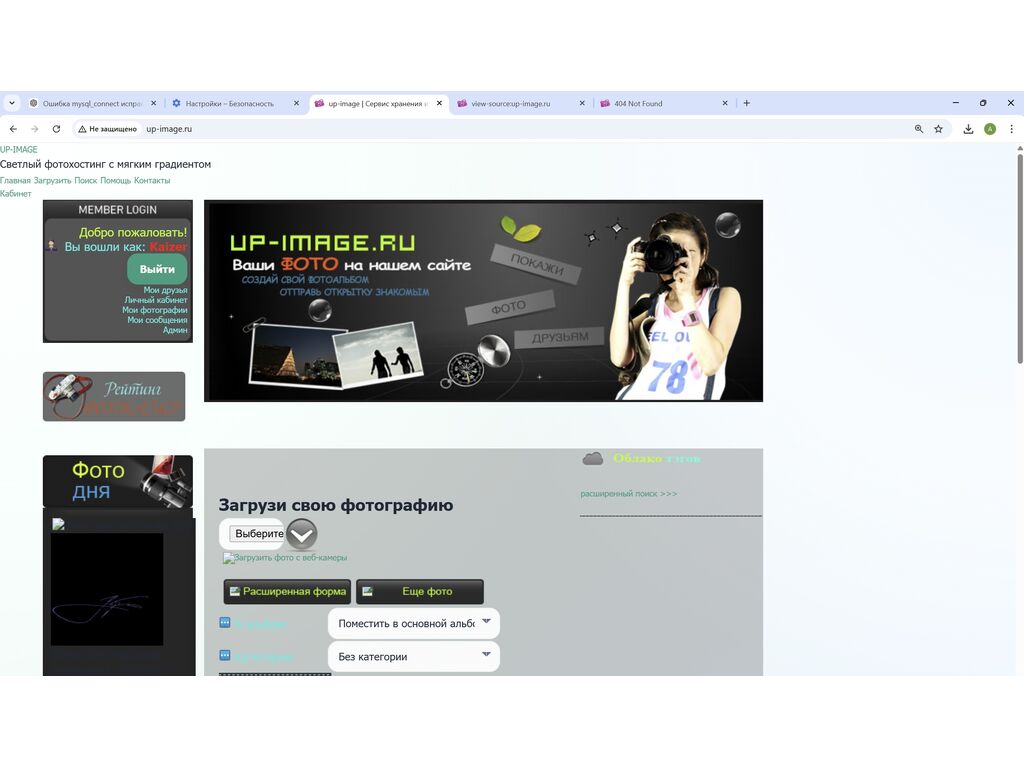
Task: Open the browser tab search dropdown
Action: click(12, 103)
